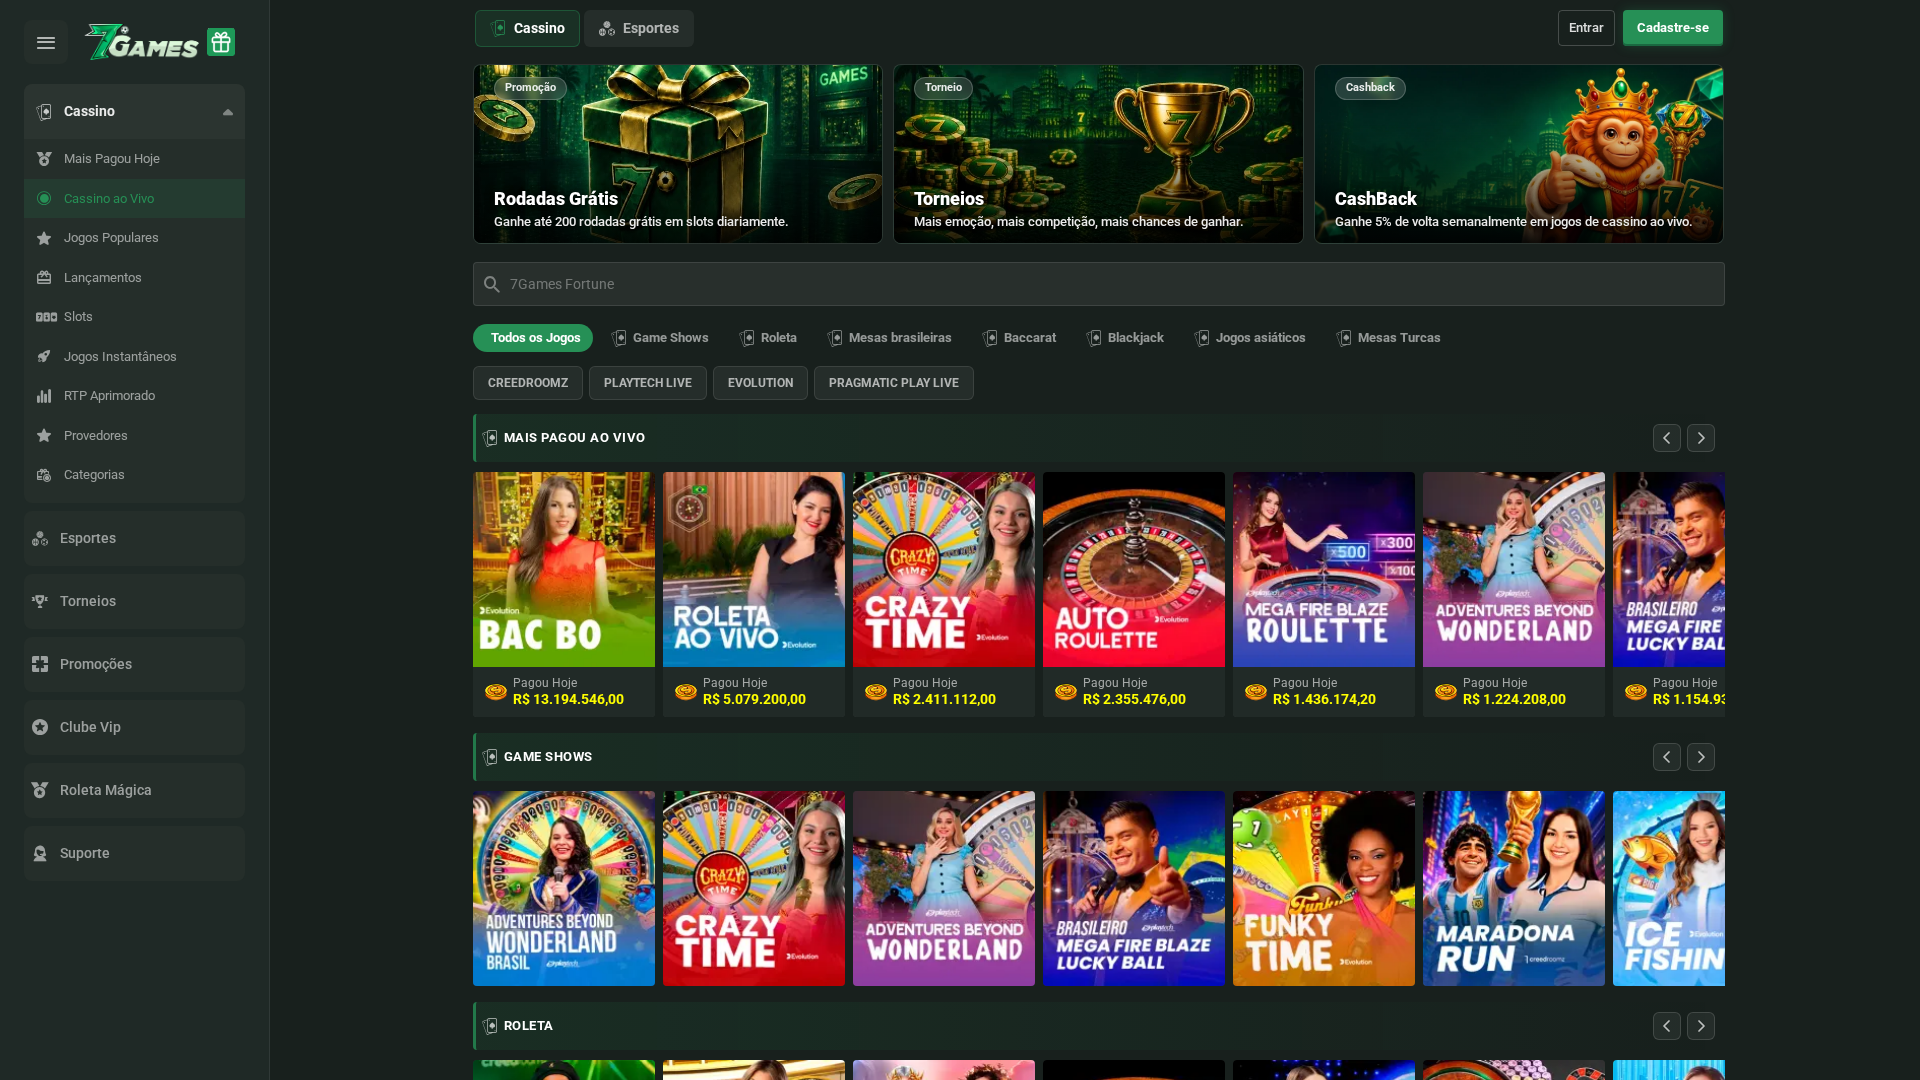Viewport: 1920px width, 1080px height.
Task: Click the R$ 5.079.200,00 payout amount
Action: tap(754, 700)
